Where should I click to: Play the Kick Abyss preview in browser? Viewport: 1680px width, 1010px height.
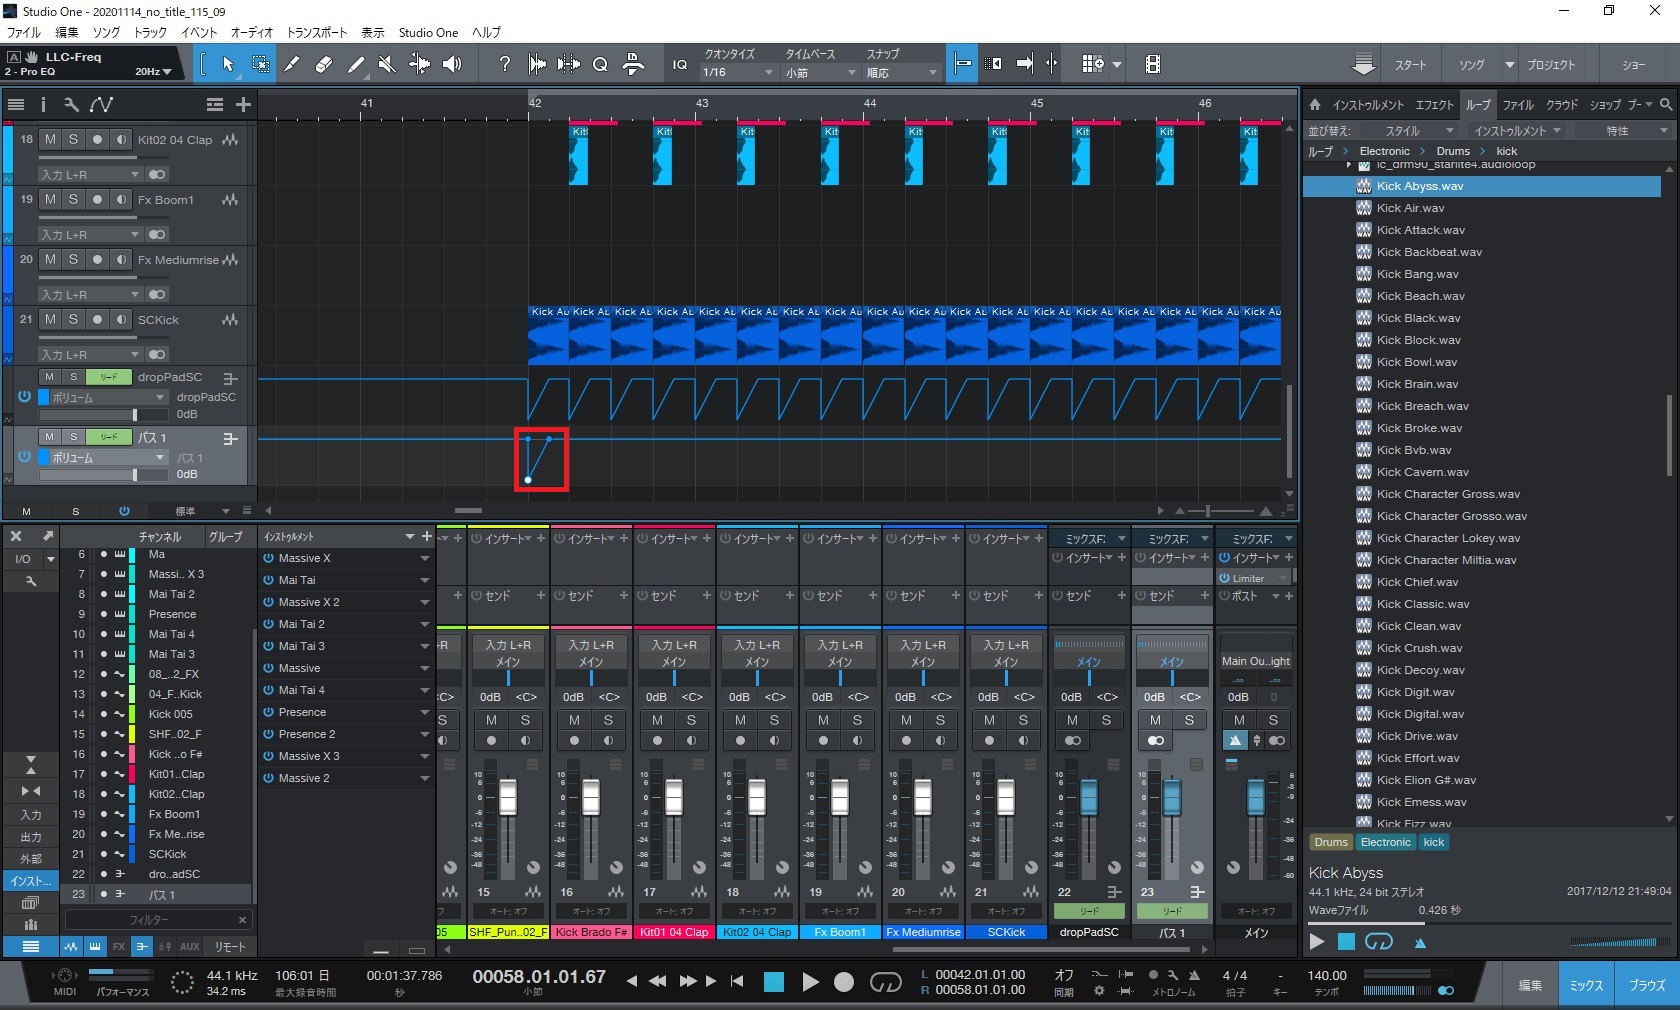click(1317, 941)
